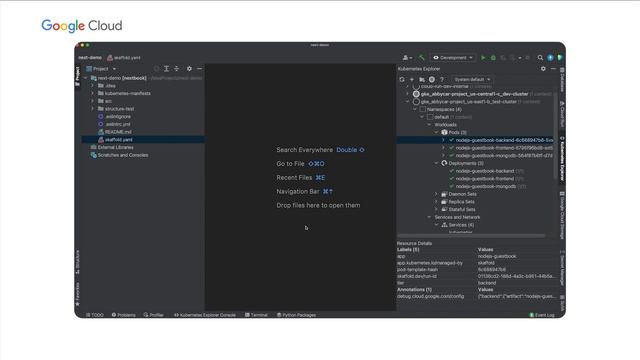Viewport: 640px width, 360px height.
Task: Click Collapse All icon in Project panel header
Action: pos(176,69)
